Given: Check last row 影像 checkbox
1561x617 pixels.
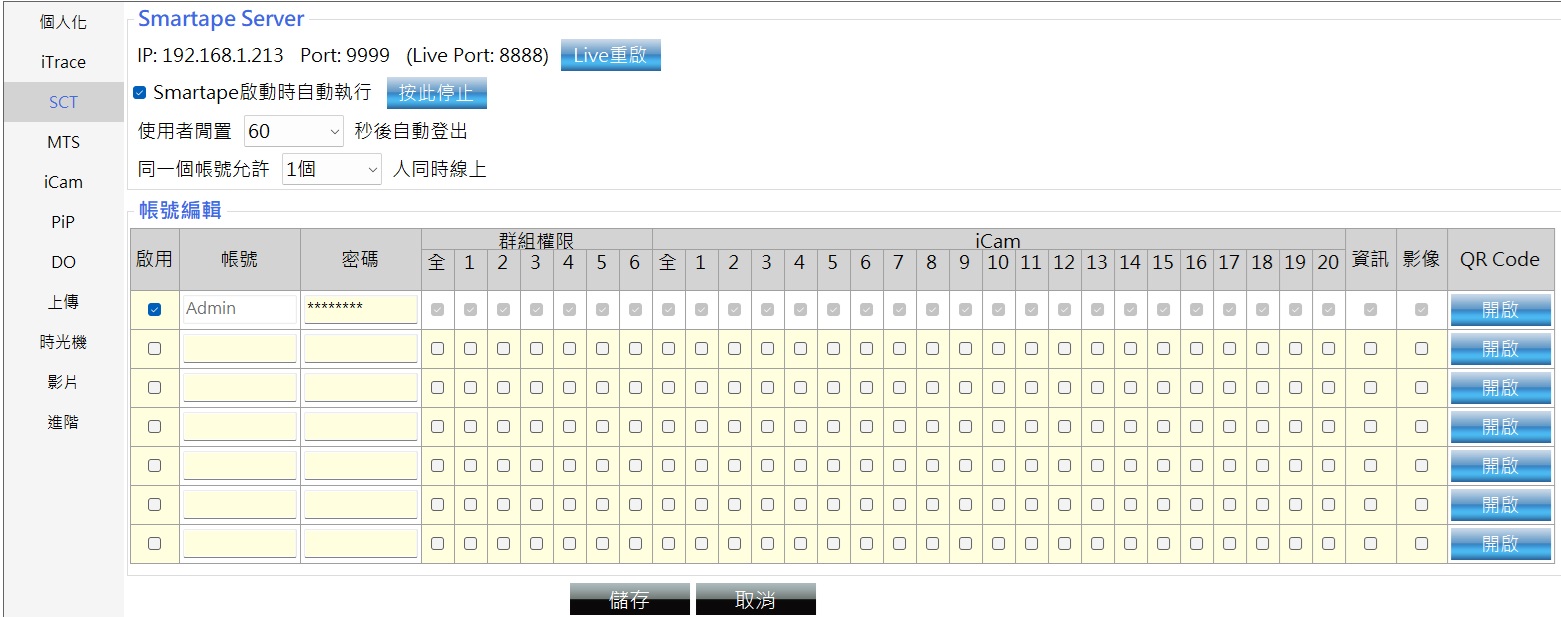Looking at the screenshot, I should click(x=1421, y=544).
